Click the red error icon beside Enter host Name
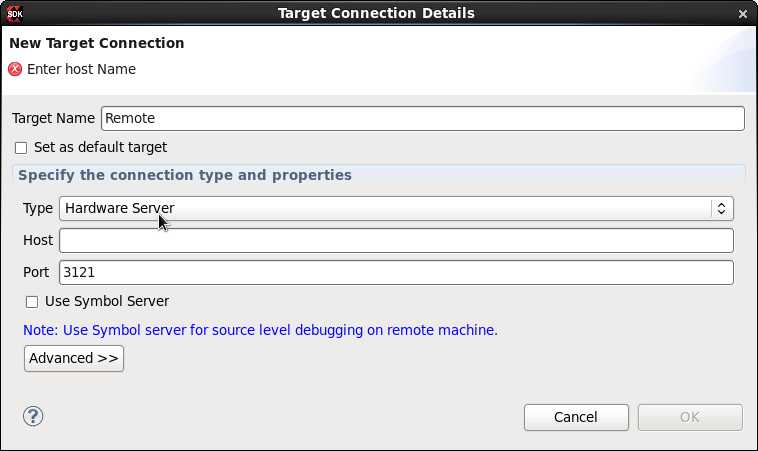 coord(15,69)
